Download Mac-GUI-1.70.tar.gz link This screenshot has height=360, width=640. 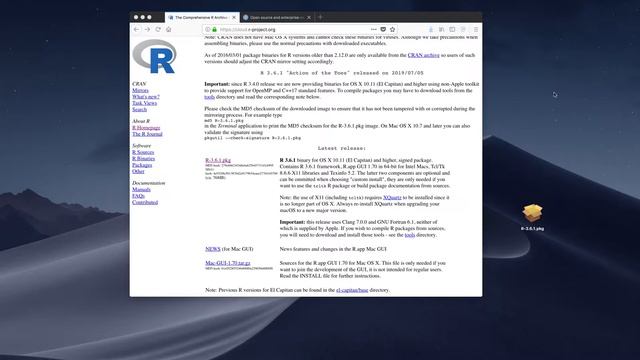(x=228, y=263)
